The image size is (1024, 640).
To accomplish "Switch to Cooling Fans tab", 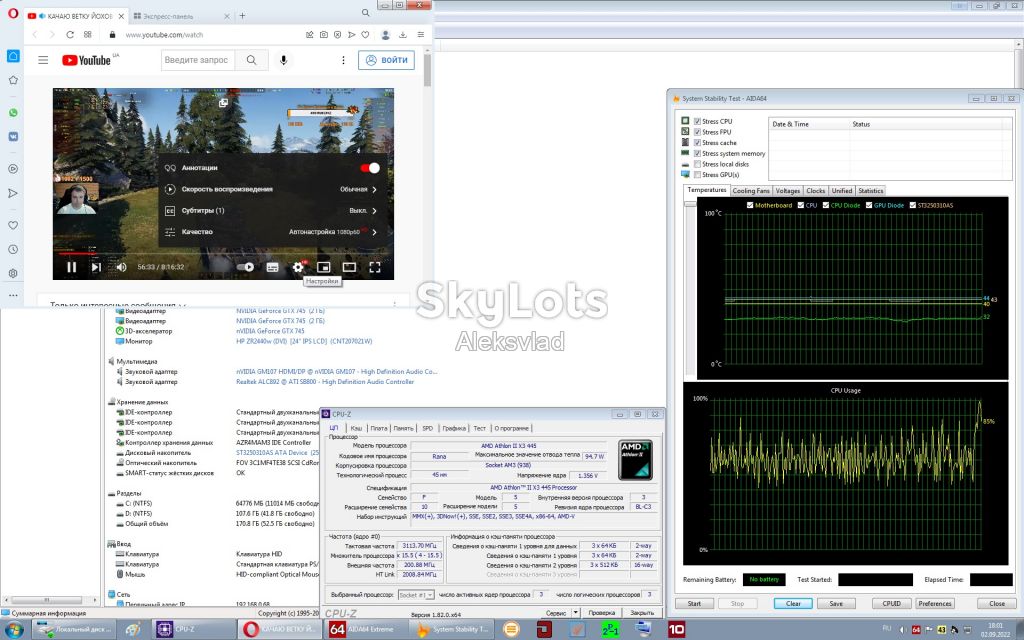I will (751, 191).
